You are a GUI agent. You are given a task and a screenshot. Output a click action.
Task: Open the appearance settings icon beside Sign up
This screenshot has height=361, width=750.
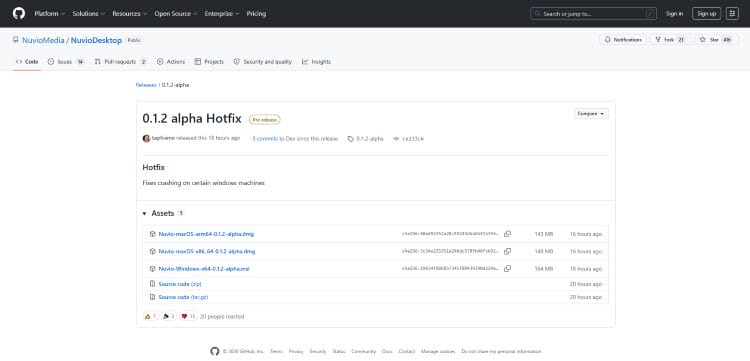click(x=732, y=14)
